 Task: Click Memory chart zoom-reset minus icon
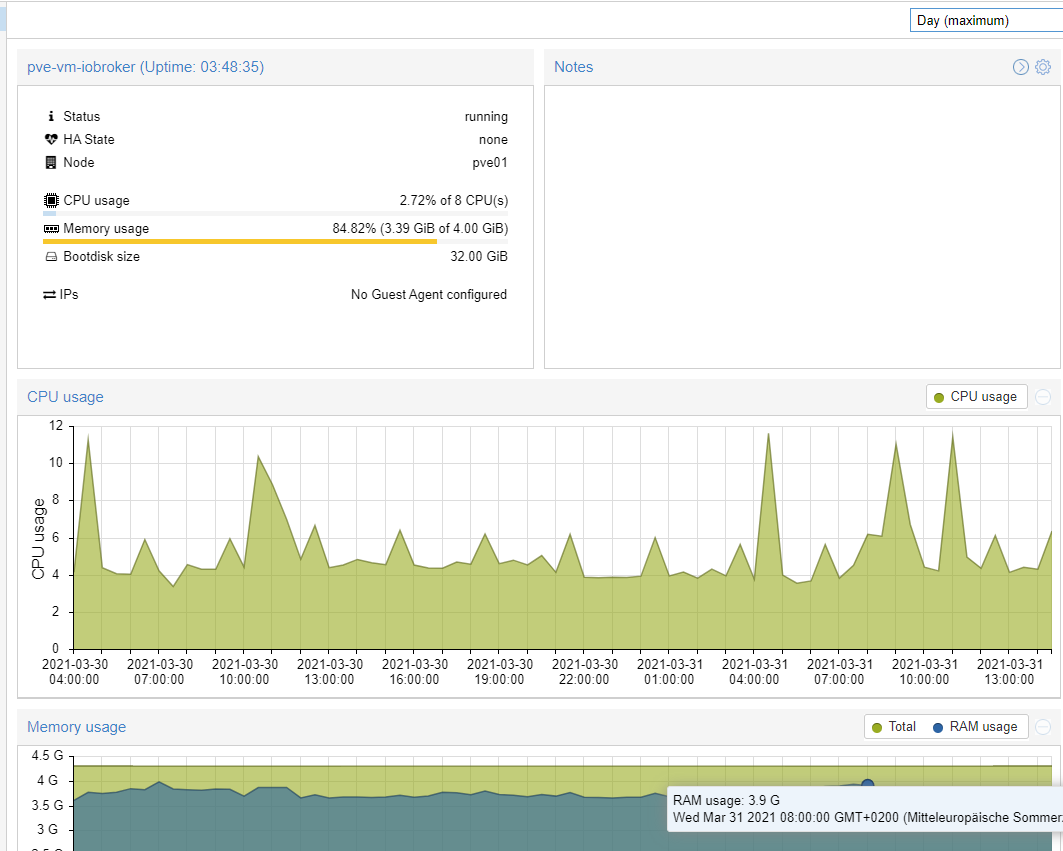[1043, 727]
